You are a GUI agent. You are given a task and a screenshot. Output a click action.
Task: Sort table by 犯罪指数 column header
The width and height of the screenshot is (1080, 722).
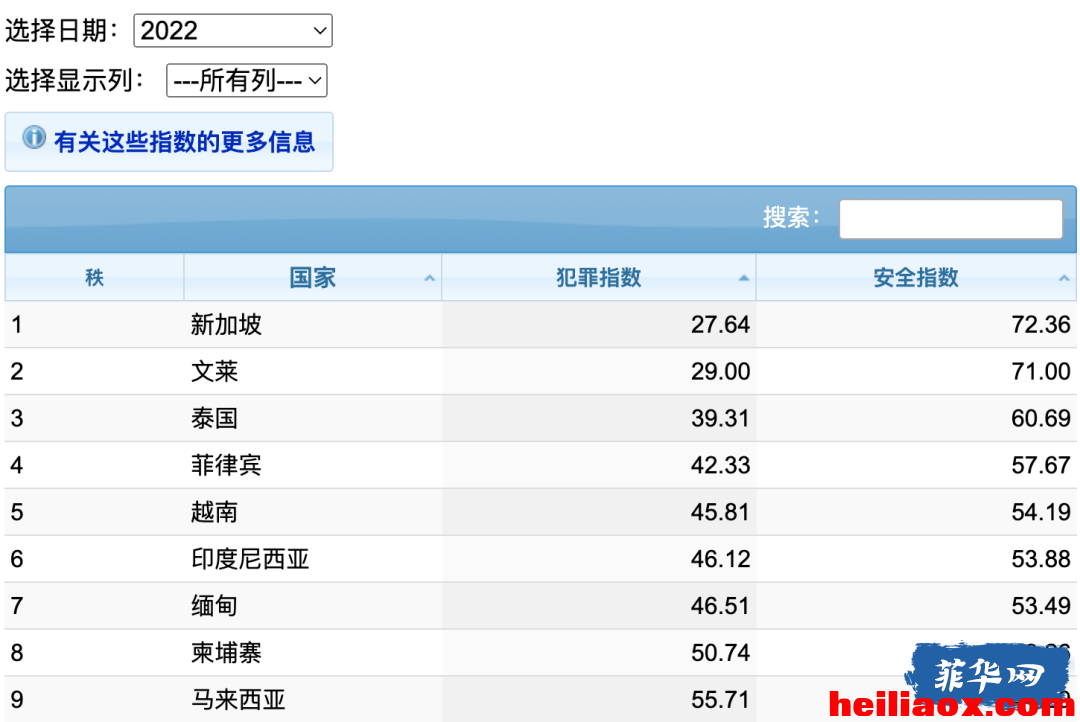tap(599, 278)
